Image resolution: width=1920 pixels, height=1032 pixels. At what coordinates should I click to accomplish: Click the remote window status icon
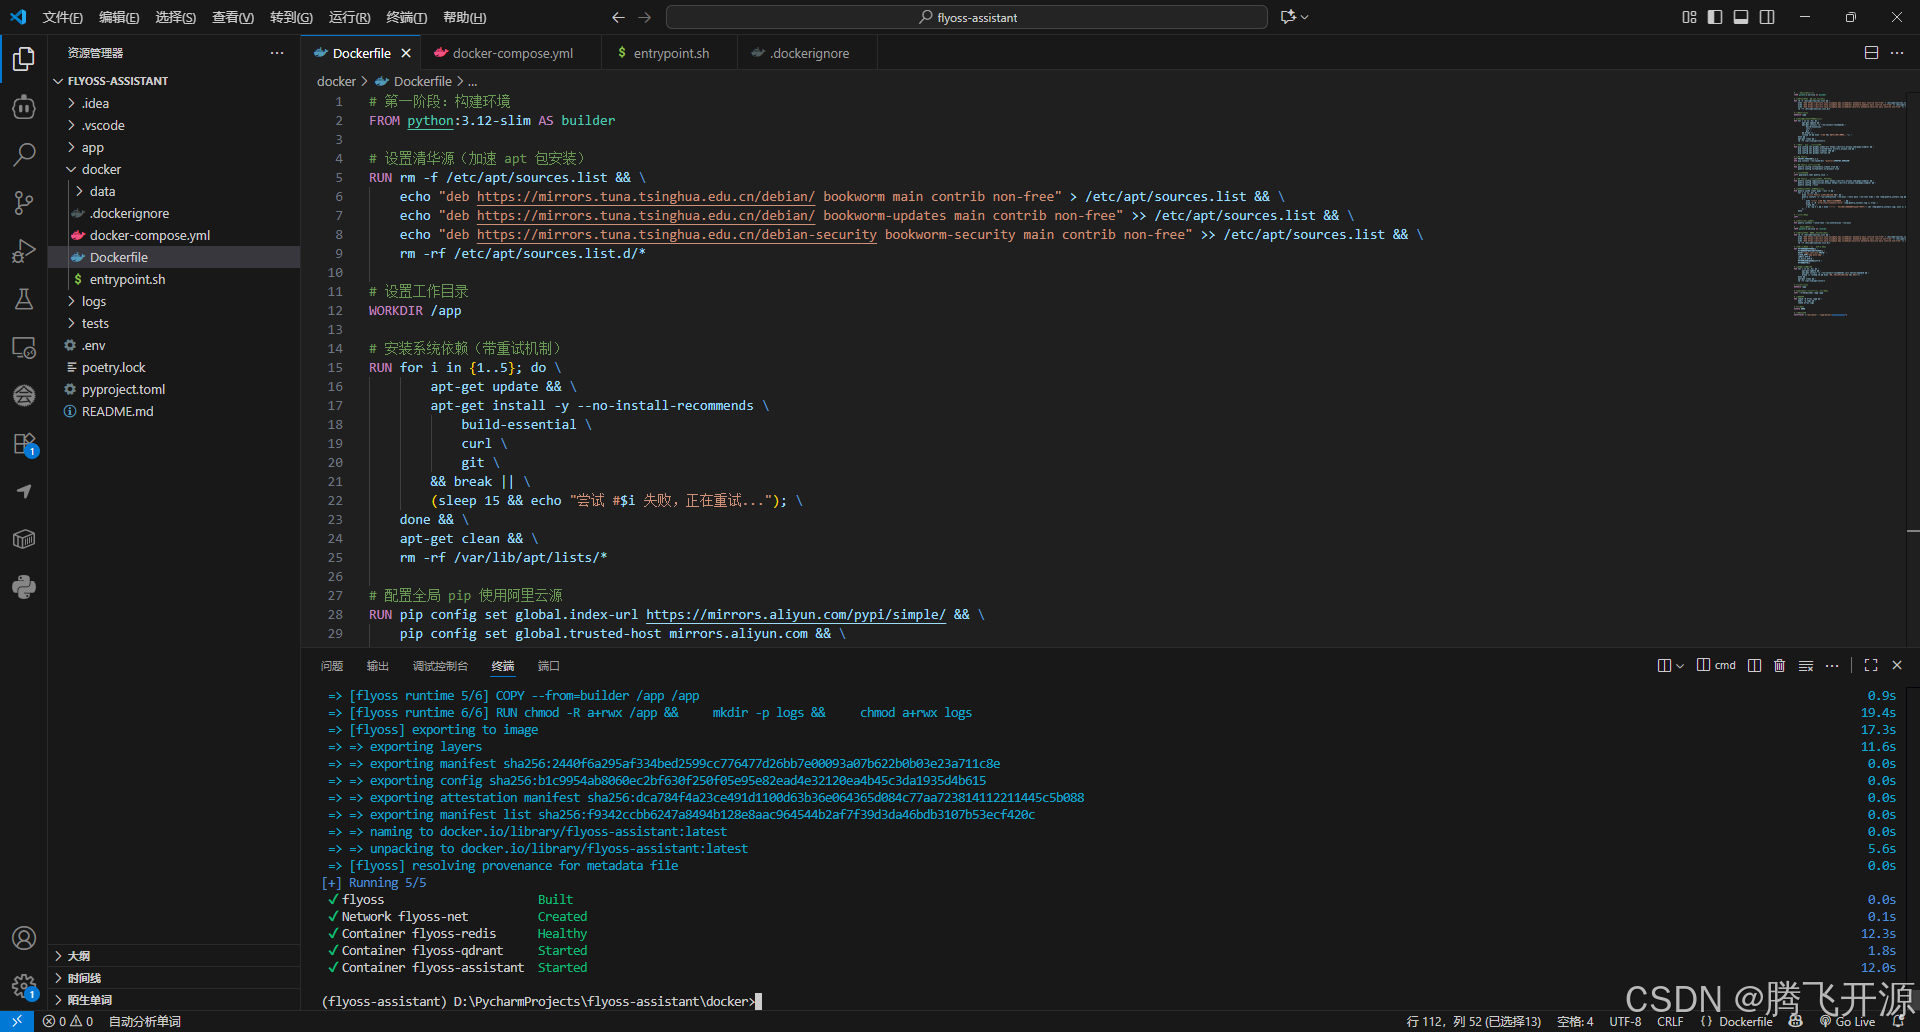tap(17, 1021)
